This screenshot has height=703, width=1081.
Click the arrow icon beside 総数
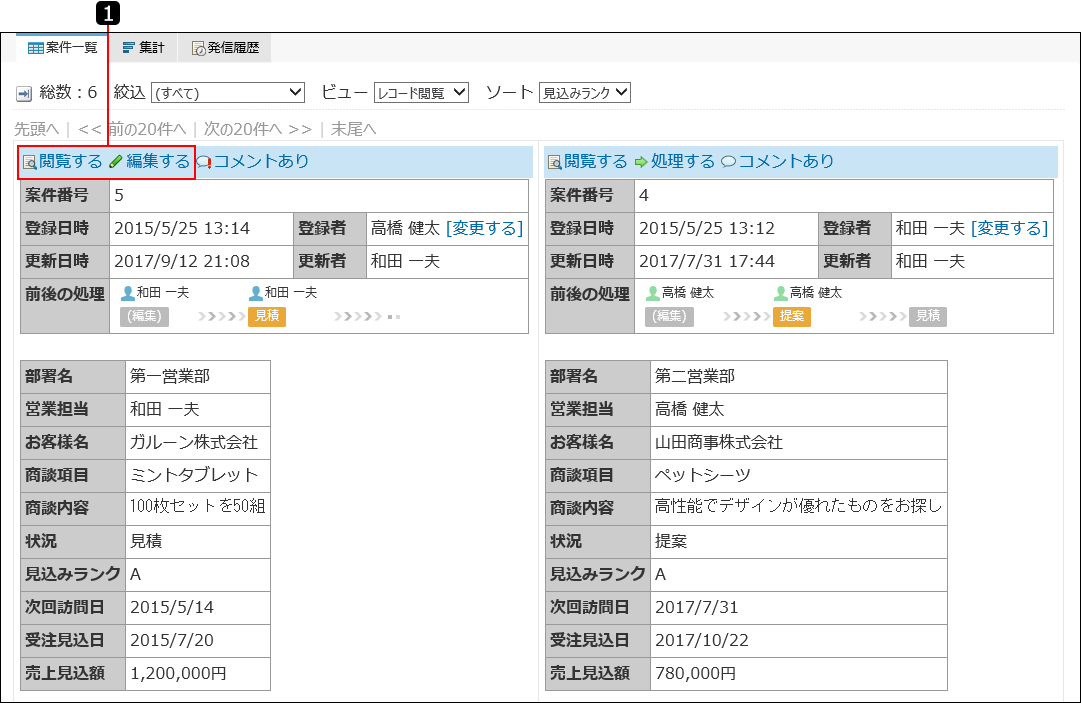24,93
